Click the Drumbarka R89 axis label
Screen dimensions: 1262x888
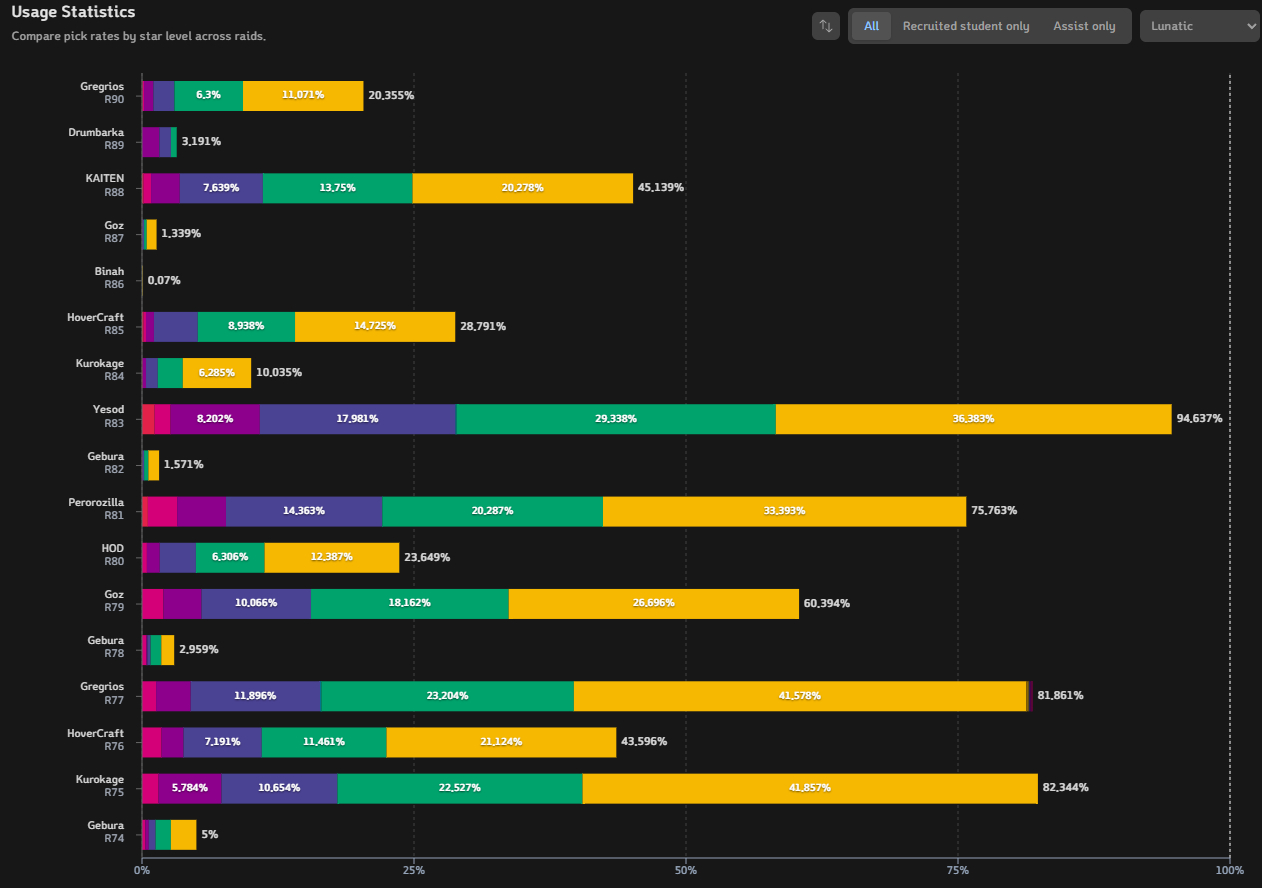click(96, 139)
